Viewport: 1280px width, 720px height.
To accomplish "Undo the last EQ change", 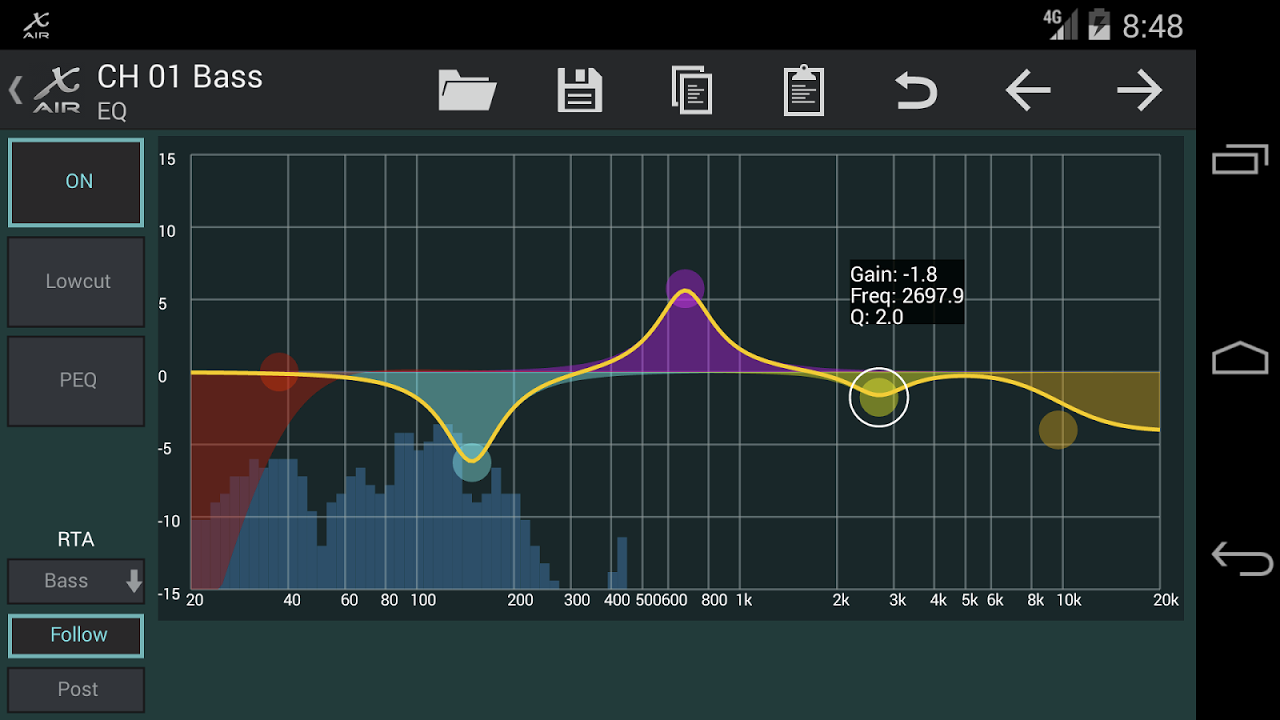I will tap(916, 89).
